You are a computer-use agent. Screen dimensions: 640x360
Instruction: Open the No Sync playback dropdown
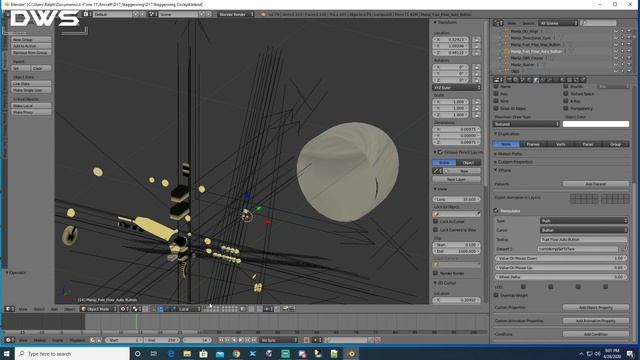tap(279, 340)
